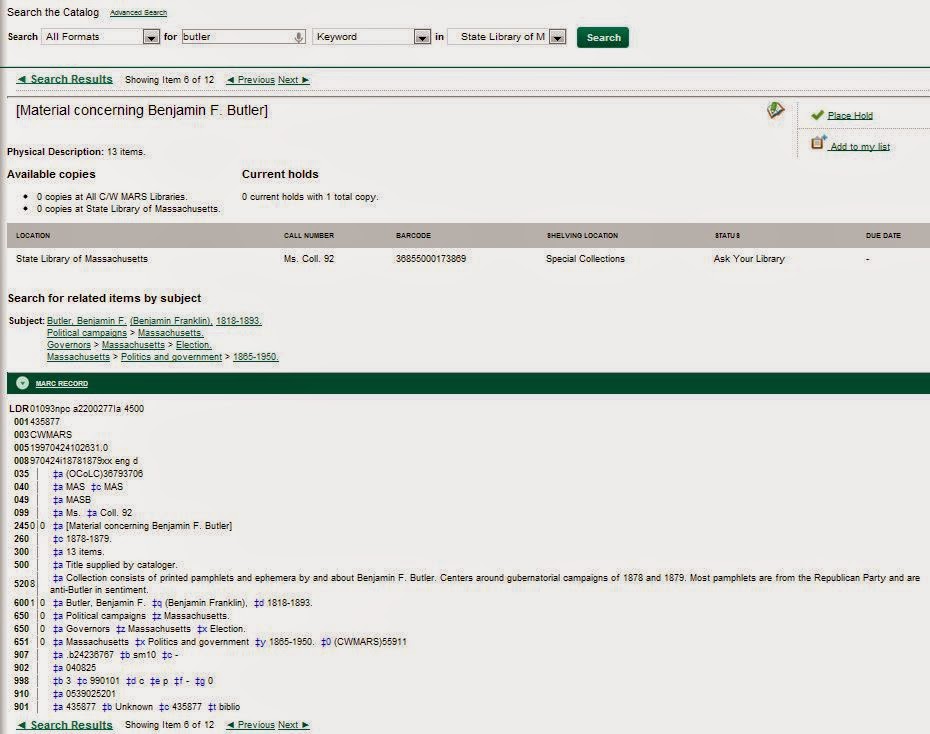Open Massachusetts link before Politics and government
930x734 pixels.
[x=78, y=356]
